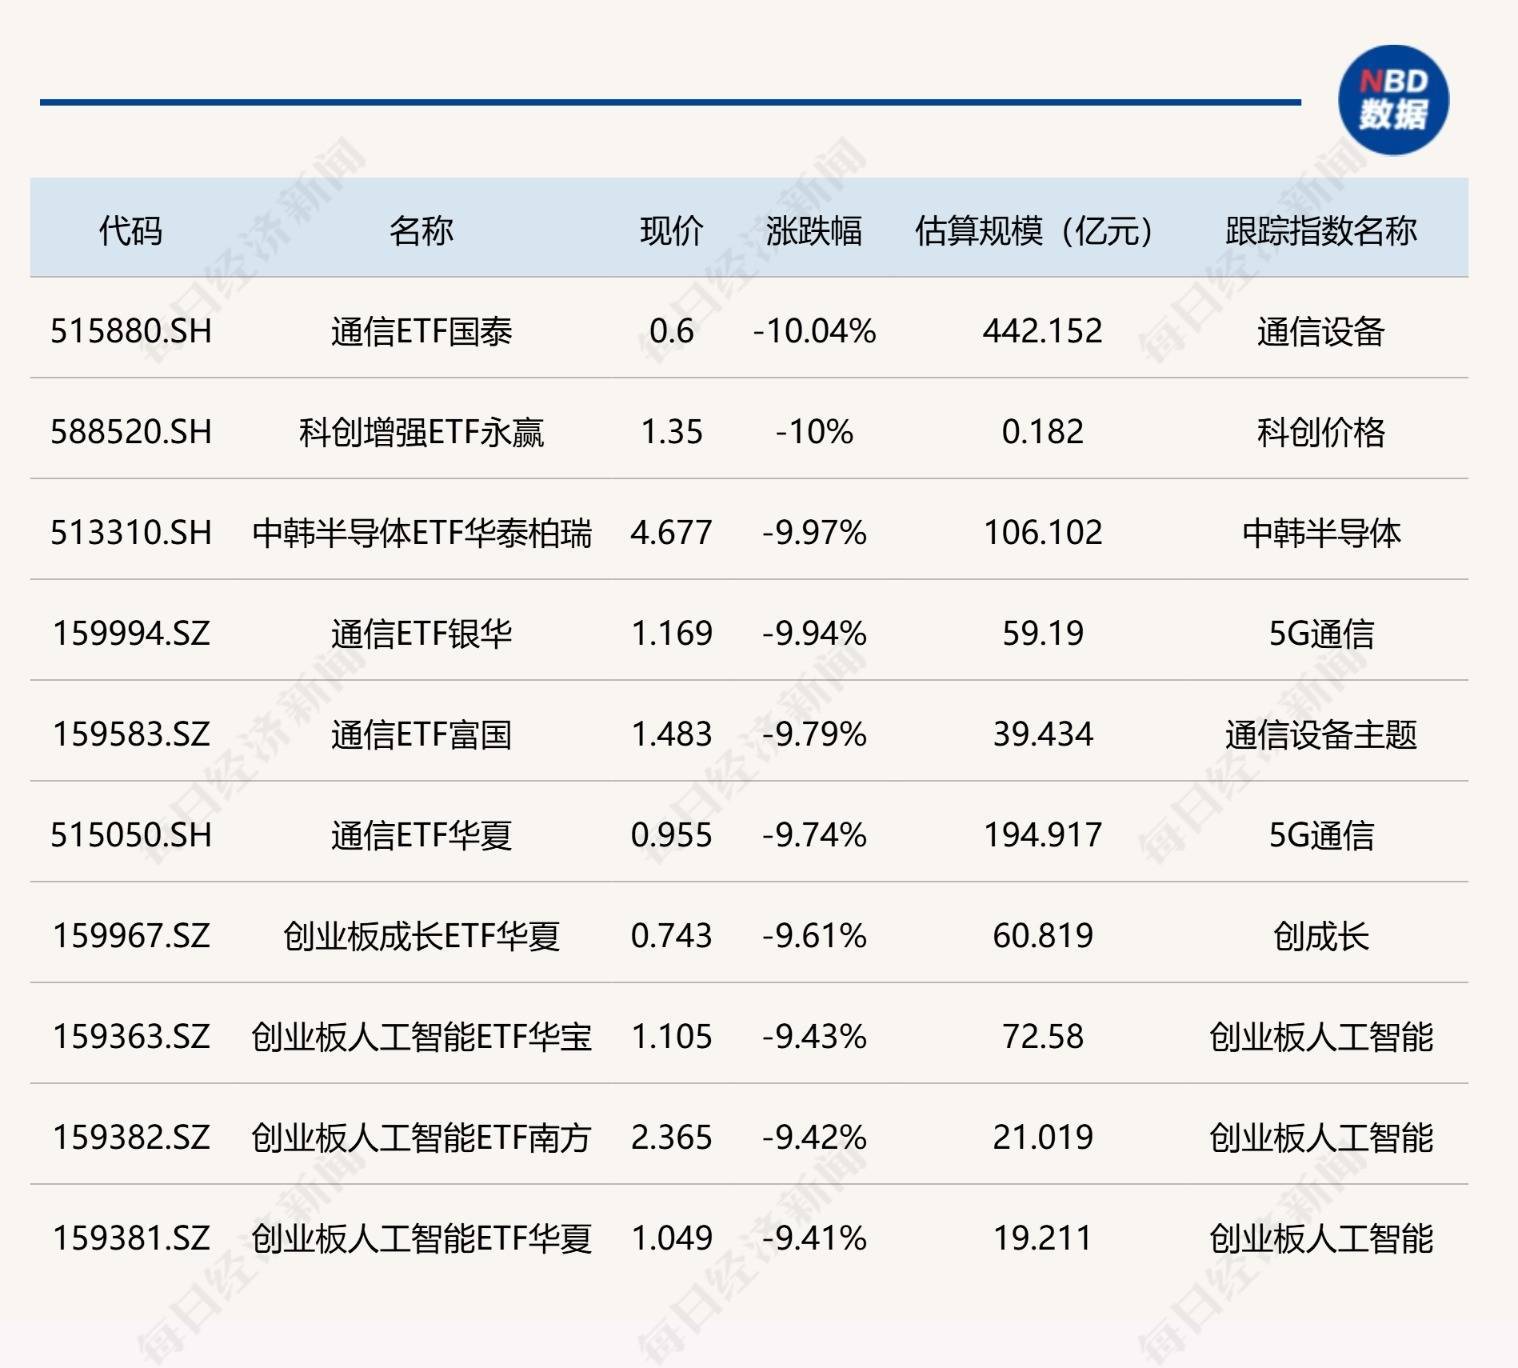Select the estimated size 0.182
Screen dimensions: 1518x1368
[1042, 432]
